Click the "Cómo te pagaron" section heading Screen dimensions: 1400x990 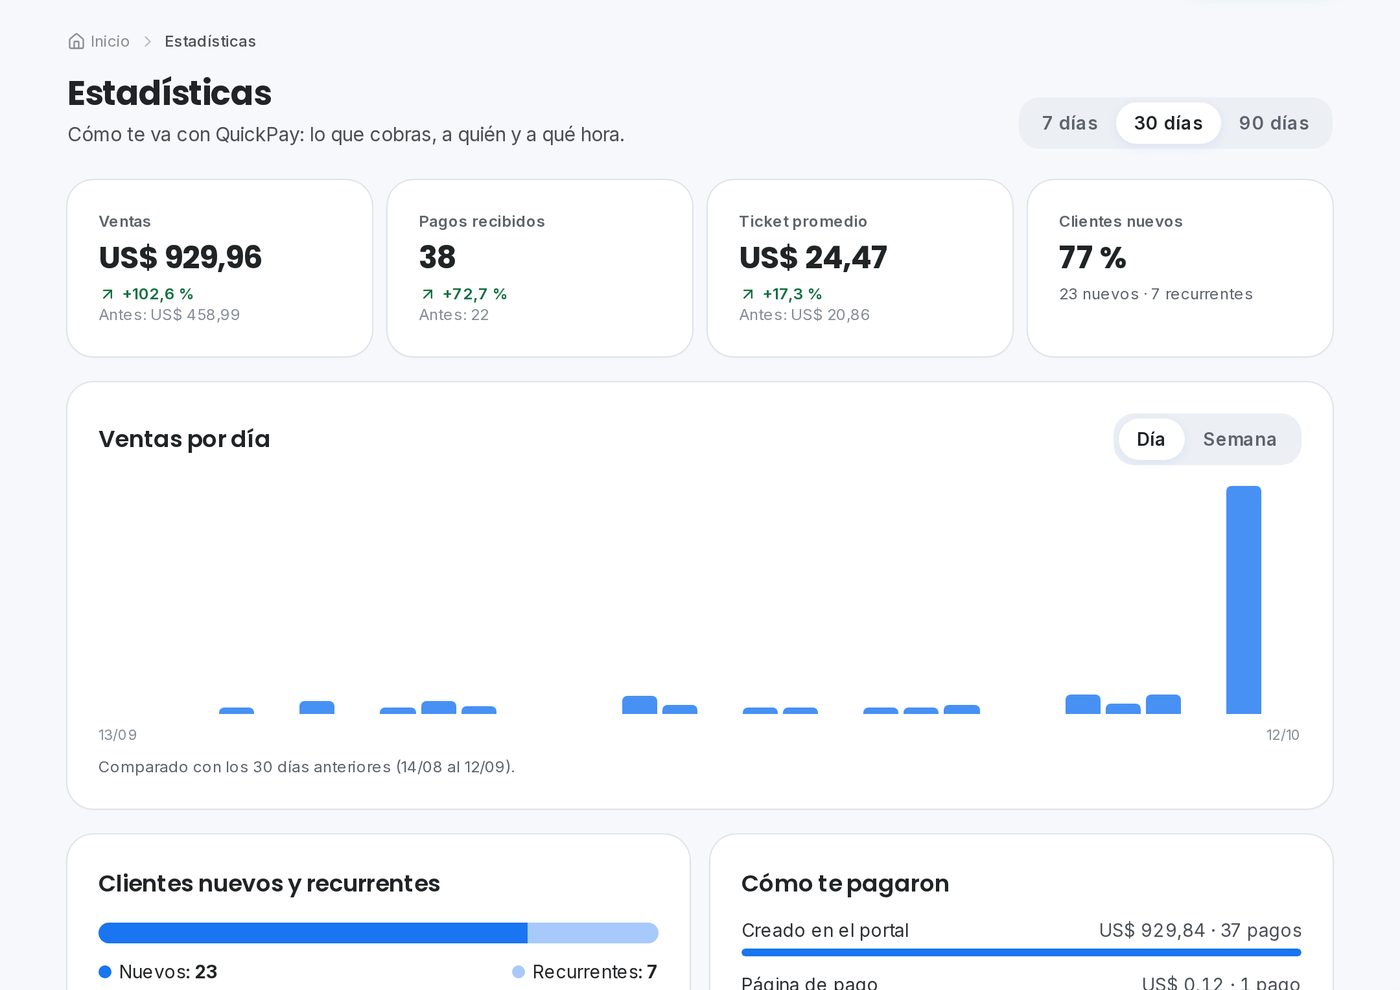point(845,884)
